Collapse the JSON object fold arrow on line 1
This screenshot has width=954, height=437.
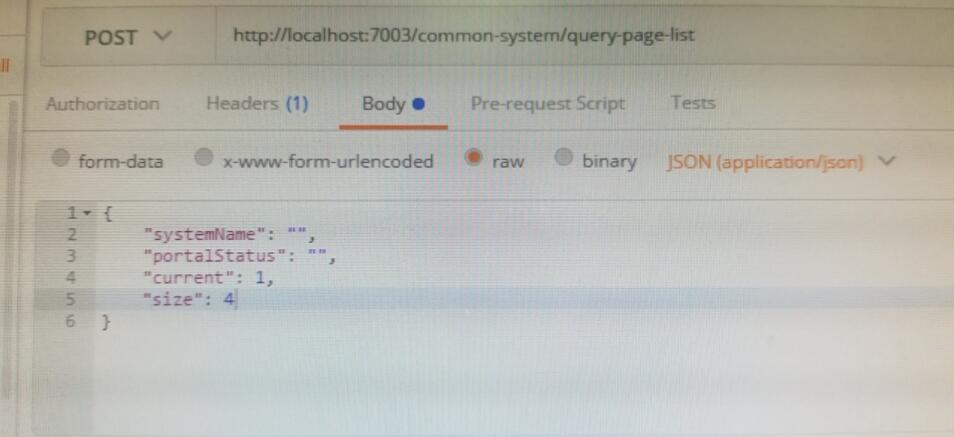coord(86,213)
